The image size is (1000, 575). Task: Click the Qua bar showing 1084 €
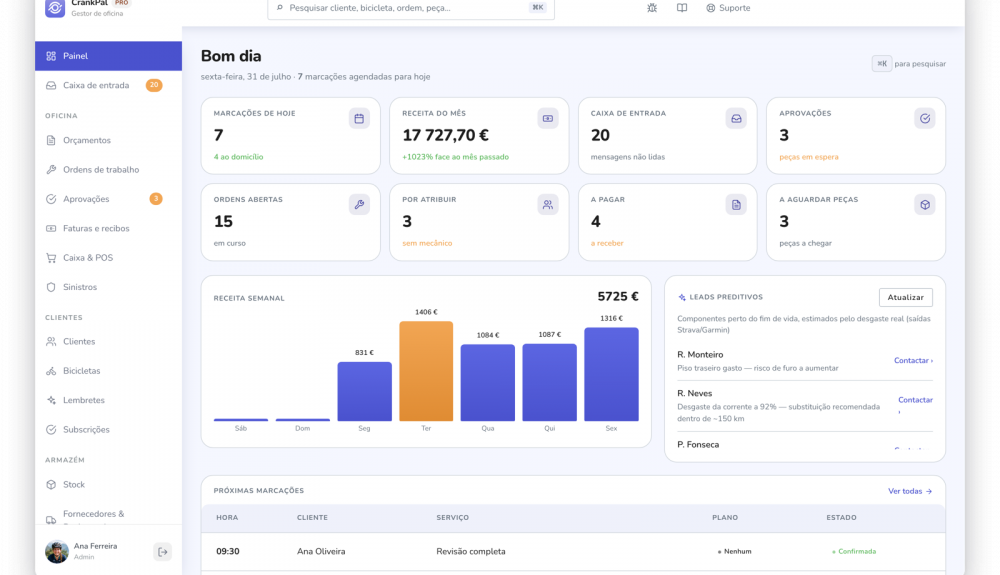coord(488,382)
